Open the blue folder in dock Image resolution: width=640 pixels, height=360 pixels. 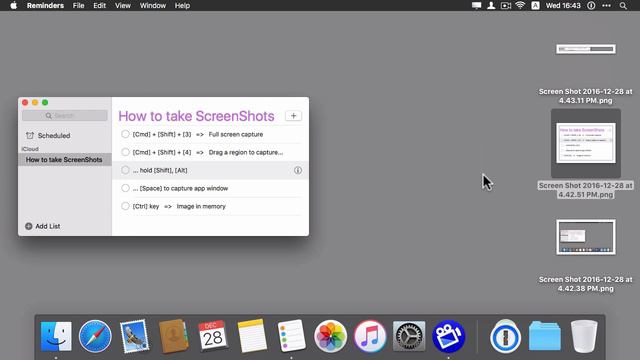(x=544, y=336)
